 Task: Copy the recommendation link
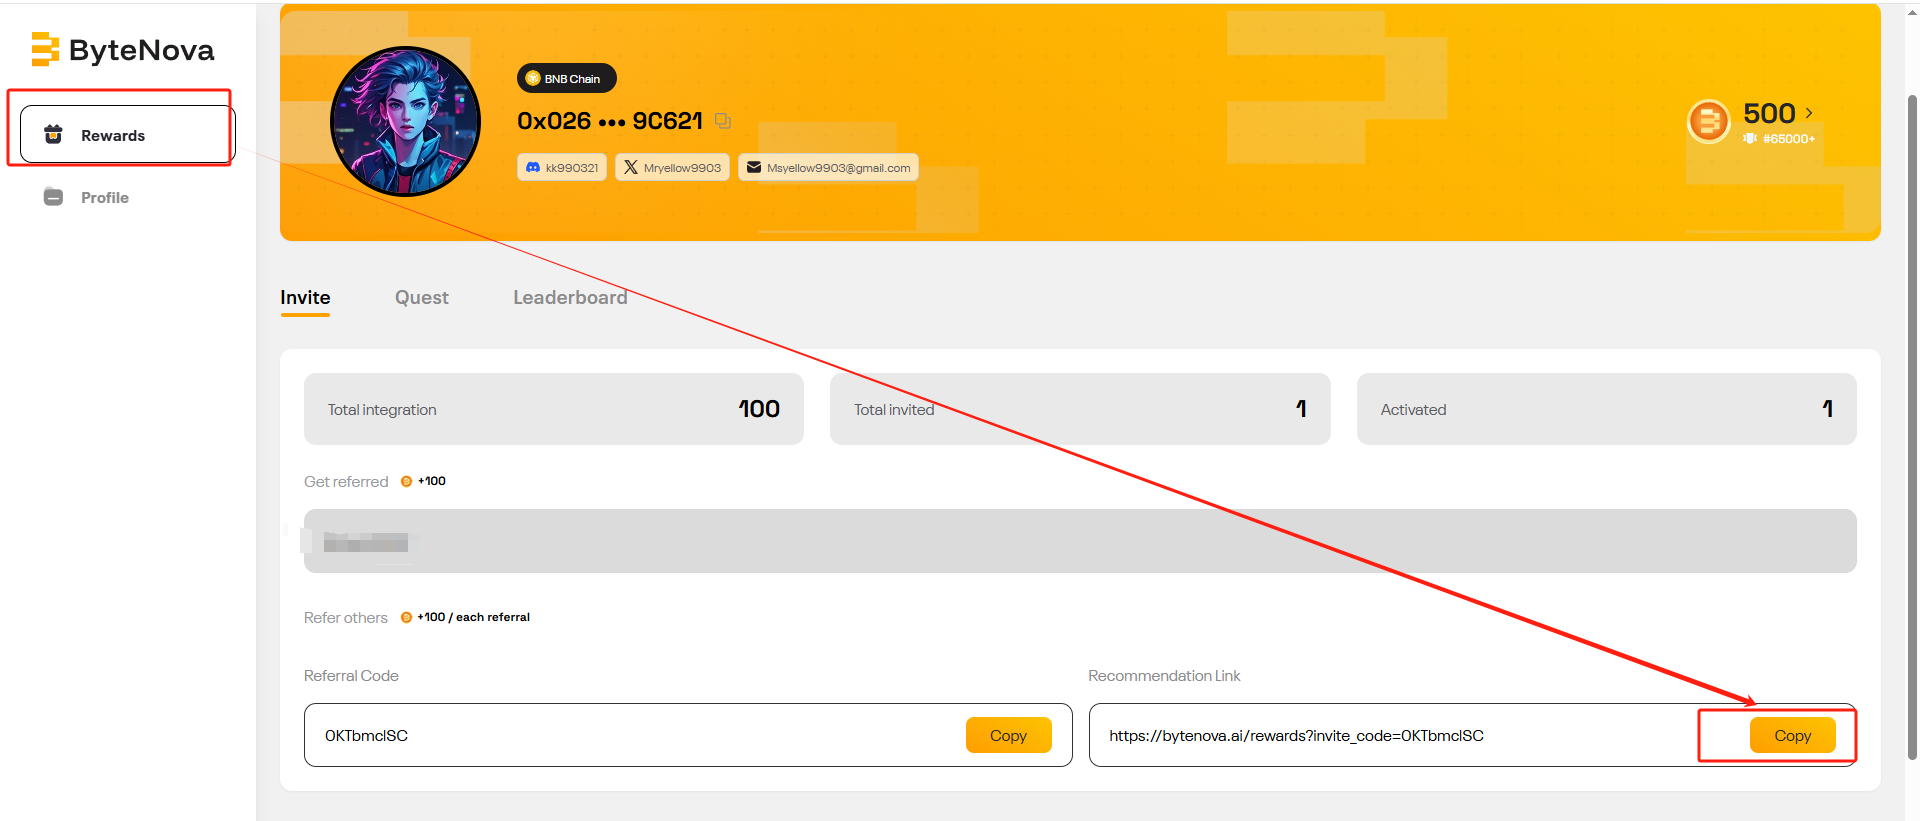point(1792,735)
